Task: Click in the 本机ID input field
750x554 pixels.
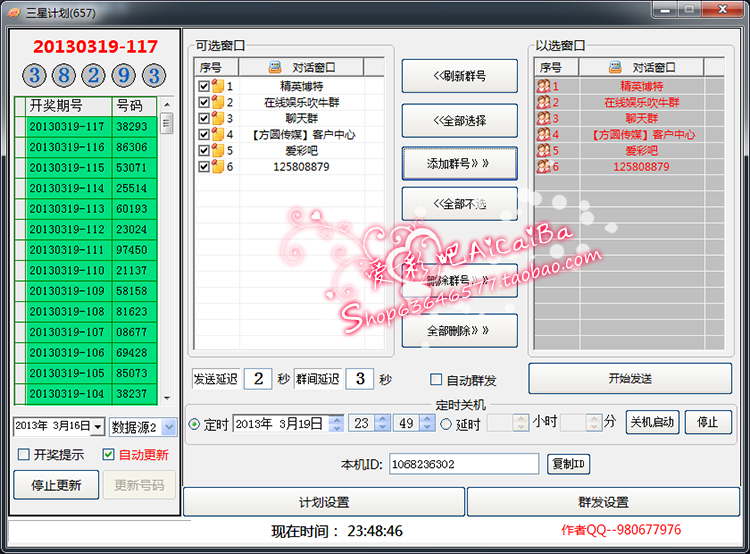Action: pos(463,464)
